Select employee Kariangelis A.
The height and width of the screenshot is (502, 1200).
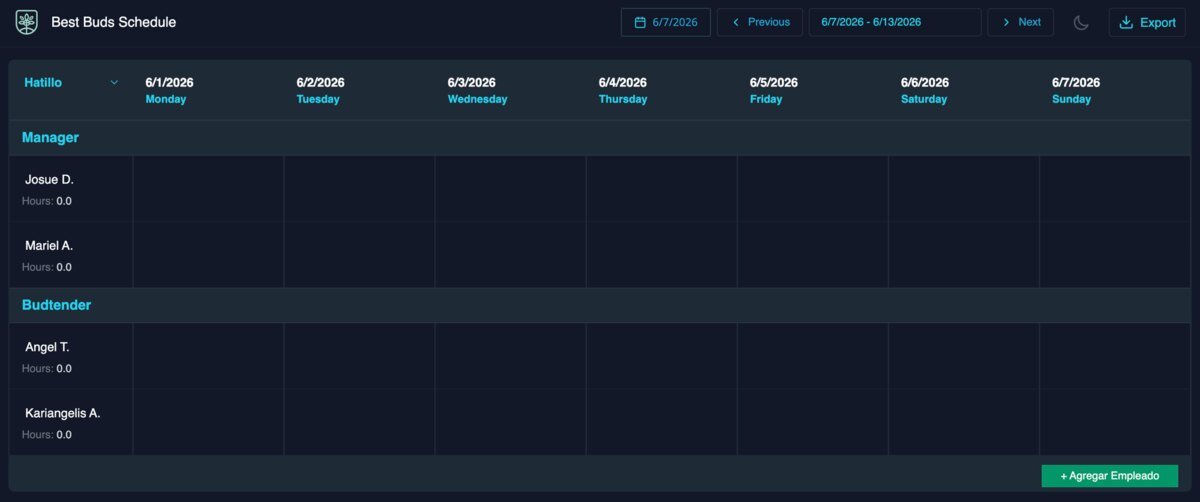coord(63,414)
